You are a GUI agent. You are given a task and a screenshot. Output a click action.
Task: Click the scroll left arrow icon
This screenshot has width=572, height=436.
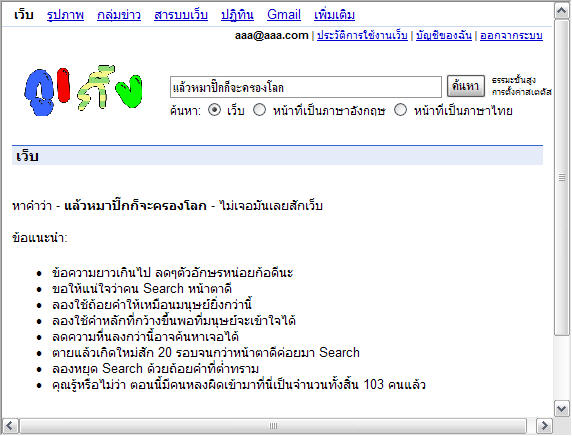pyautogui.click(x=9, y=426)
